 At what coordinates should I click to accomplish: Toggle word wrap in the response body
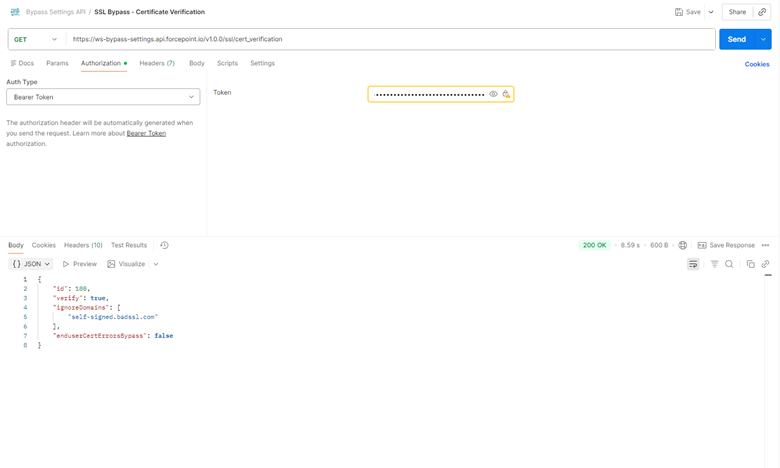pyautogui.click(x=693, y=264)
